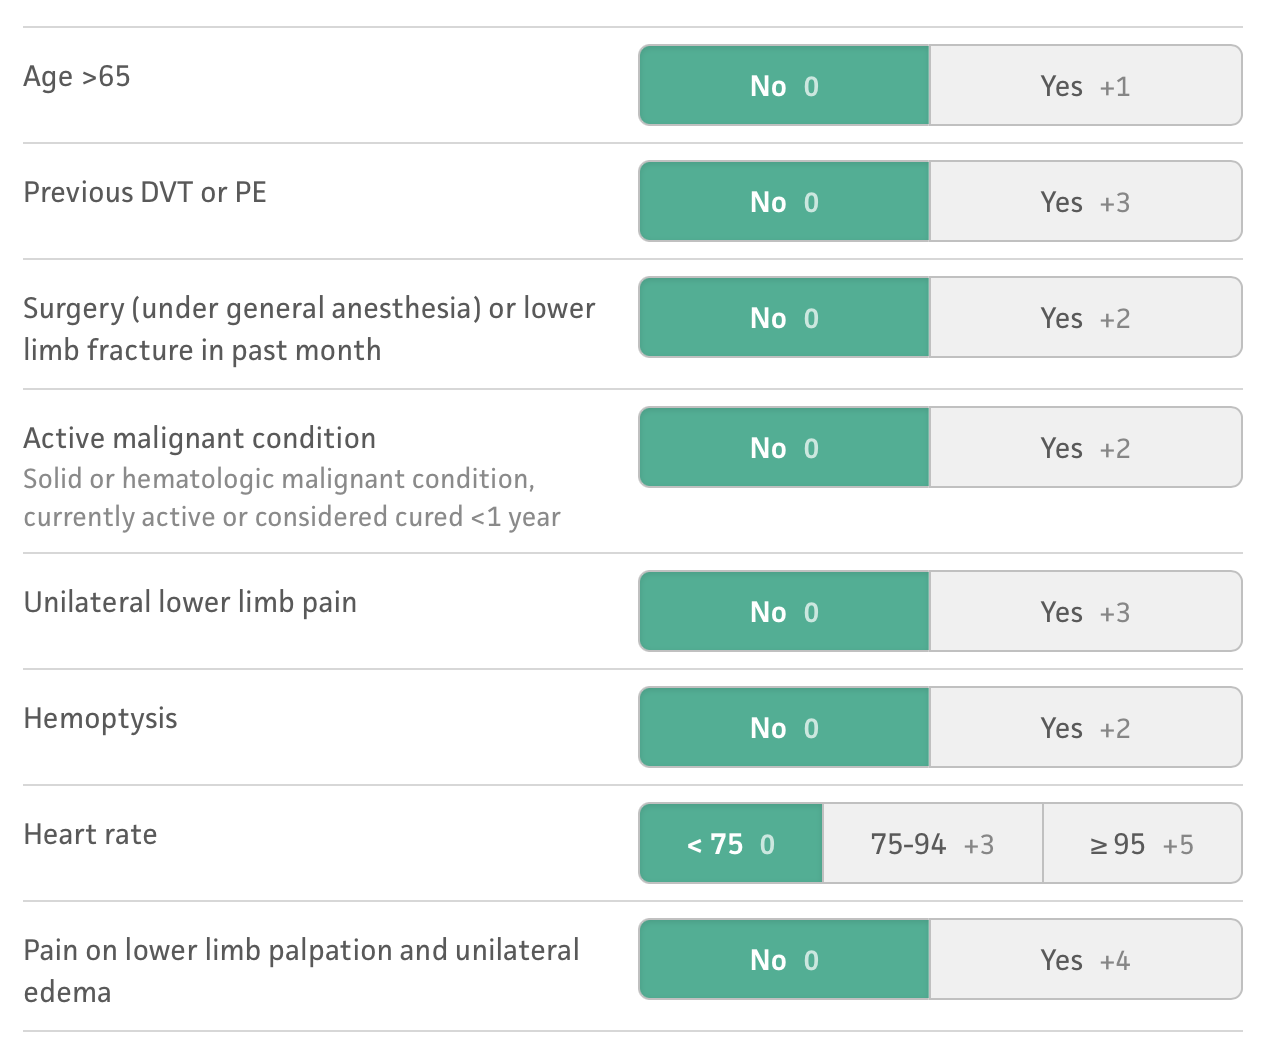Set Hemoptysis to No
The width and height of the screenshot is (1262, 1060).
785,728
